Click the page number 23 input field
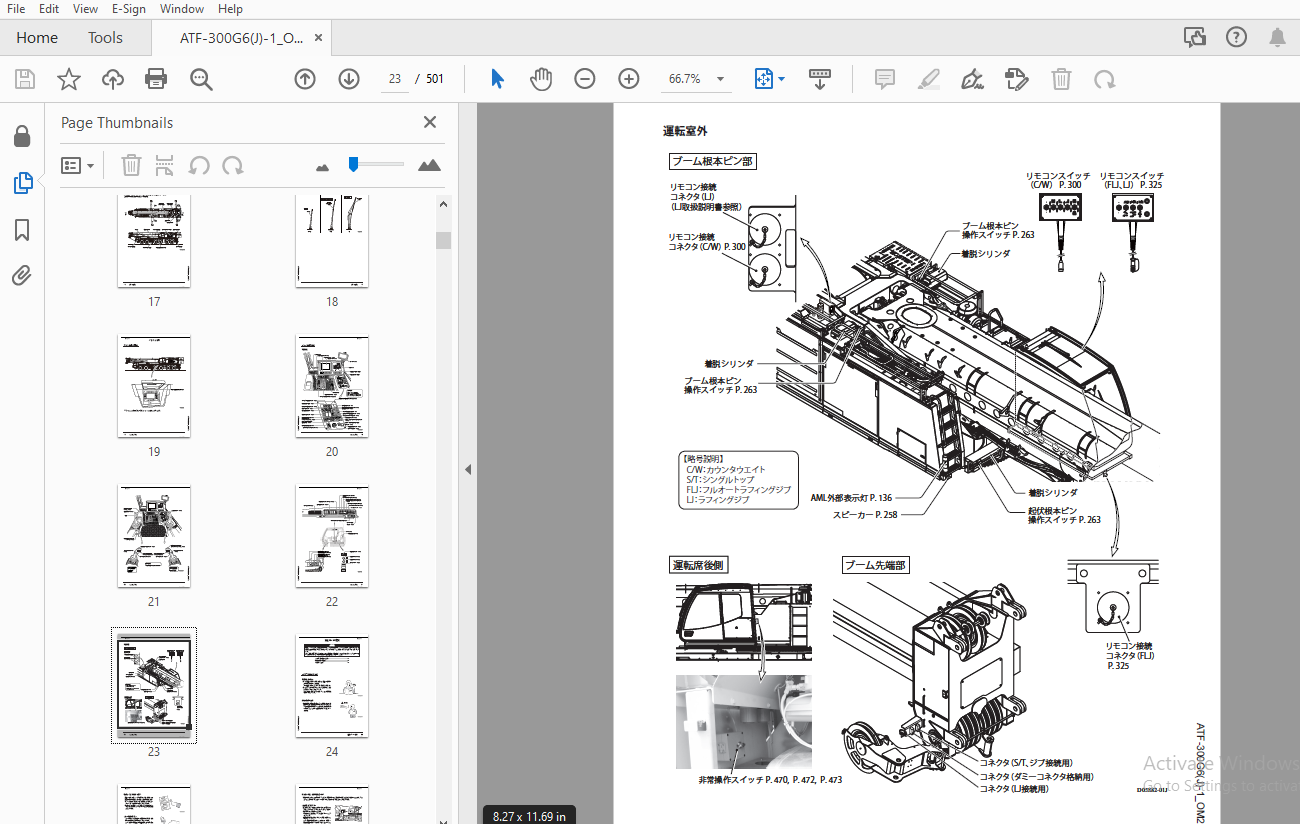Screen dimensions: 1300x824 [395, 79]
